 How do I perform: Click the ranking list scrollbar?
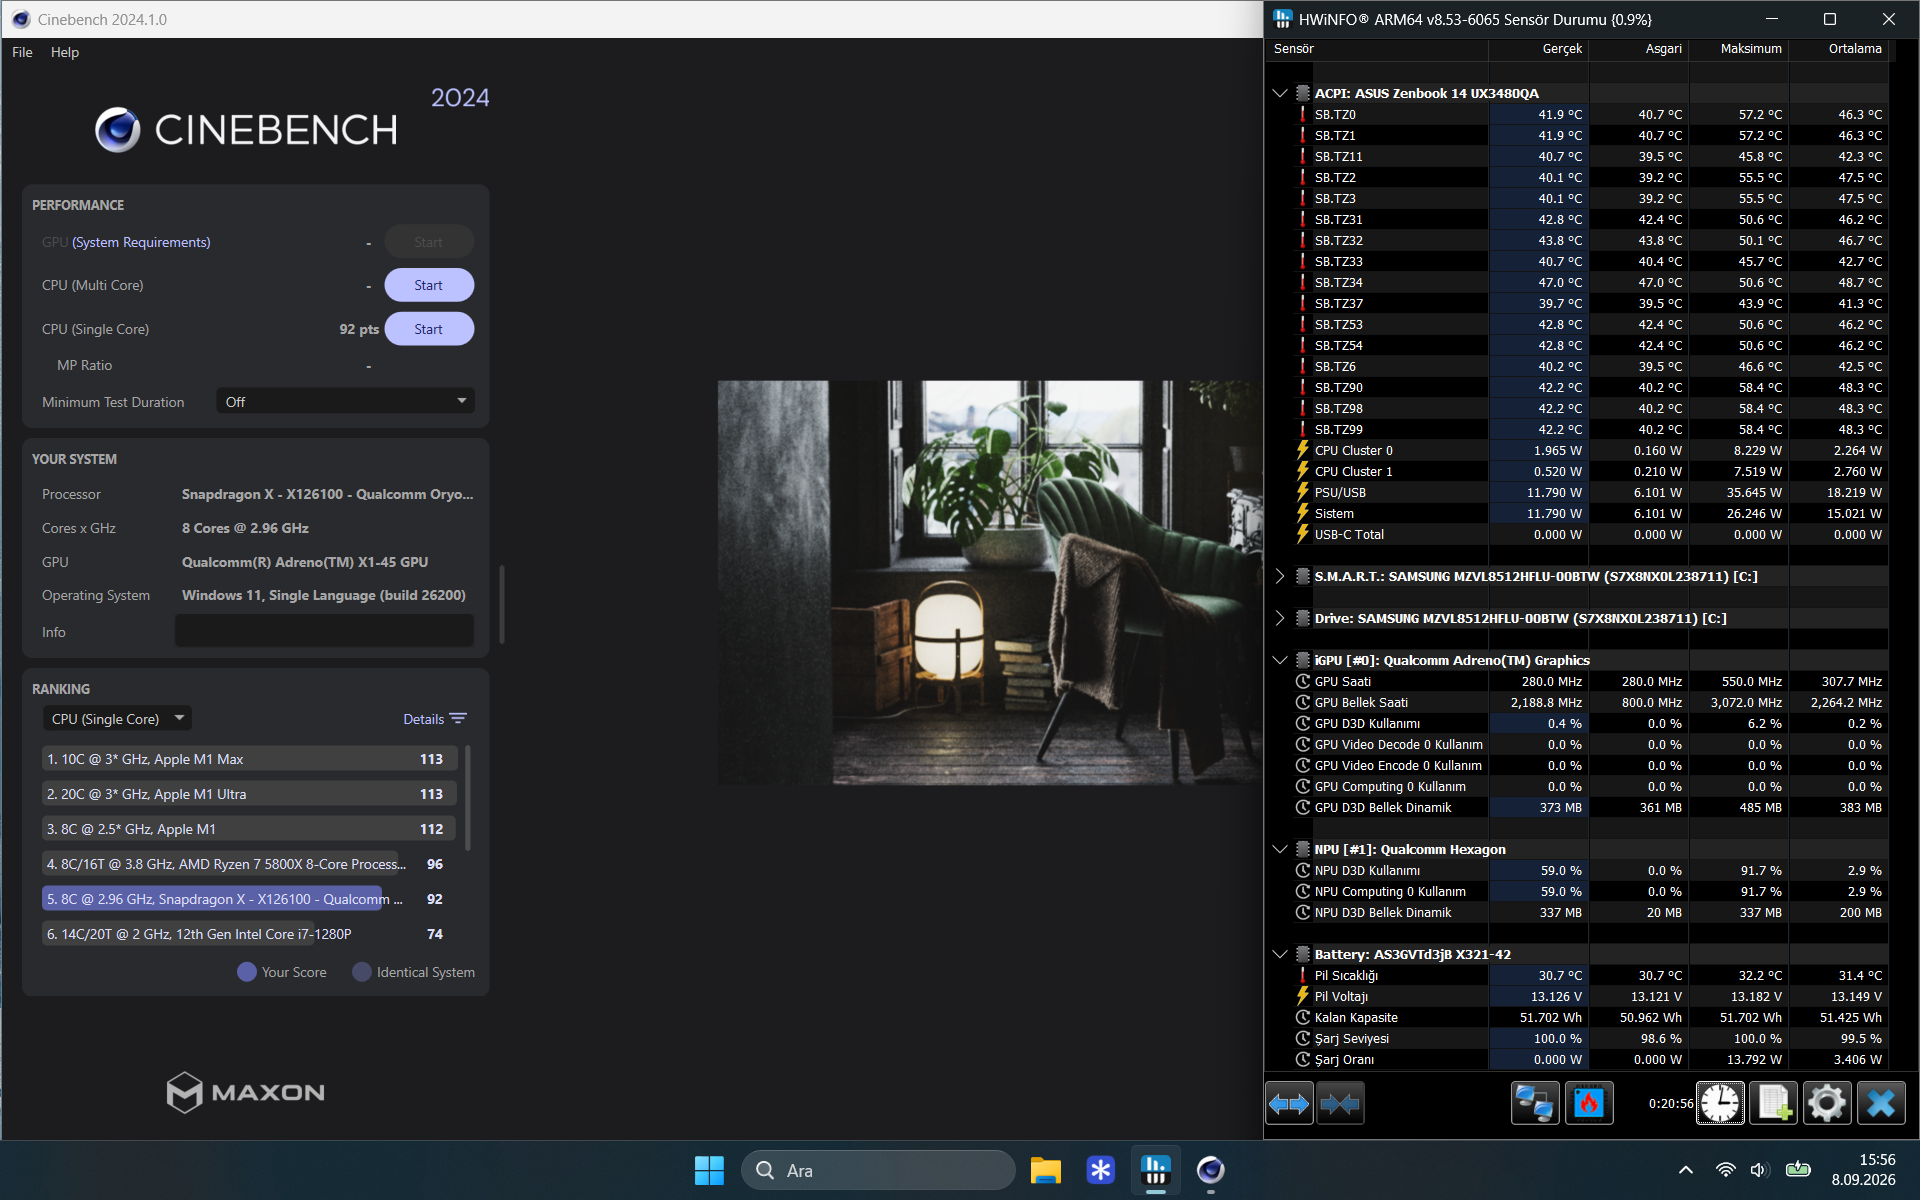(468, 798)
